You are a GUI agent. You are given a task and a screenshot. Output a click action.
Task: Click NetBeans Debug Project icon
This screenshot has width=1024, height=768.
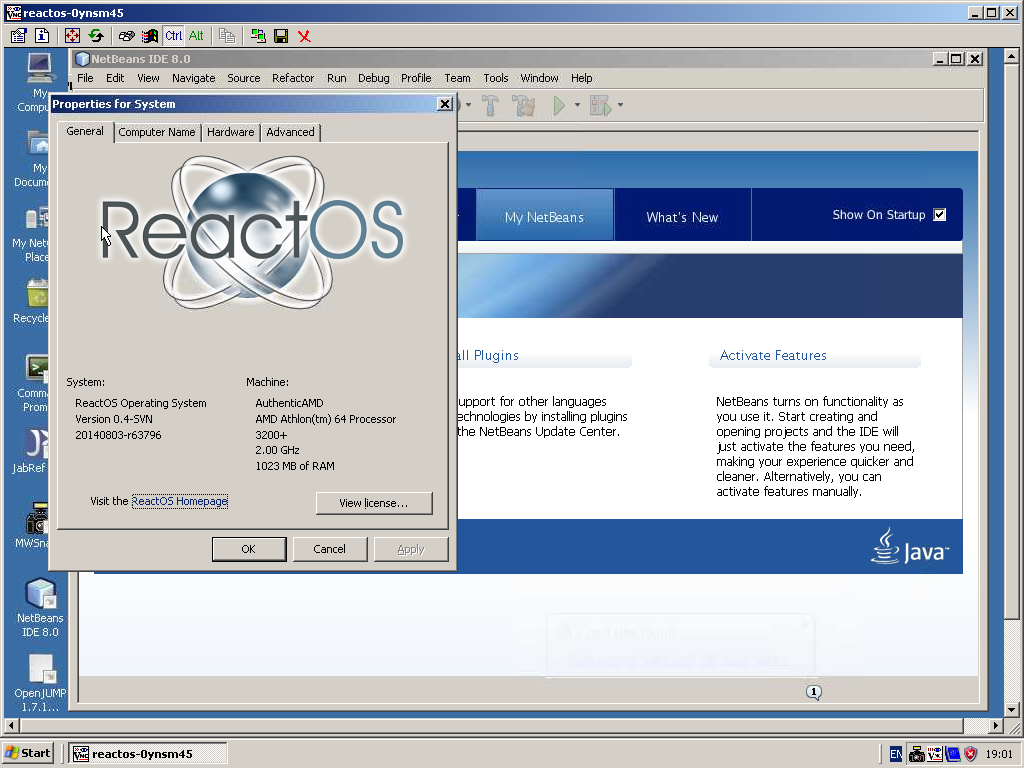(x=600, y=105)
